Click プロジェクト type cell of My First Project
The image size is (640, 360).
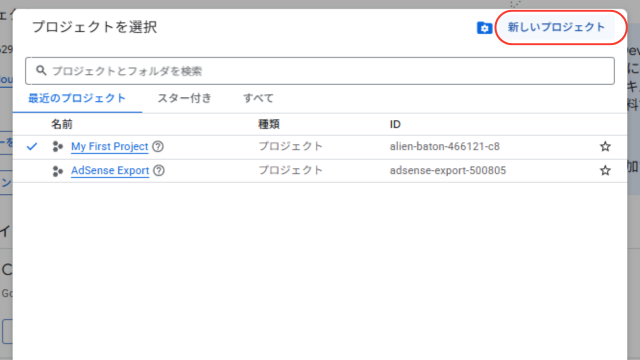(x=291, y=147)
